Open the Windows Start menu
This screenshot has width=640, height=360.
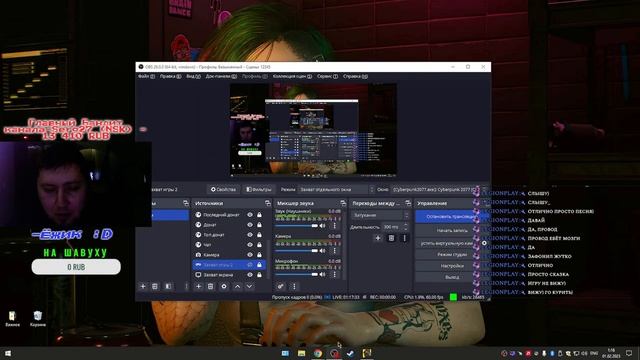point(7,353)
